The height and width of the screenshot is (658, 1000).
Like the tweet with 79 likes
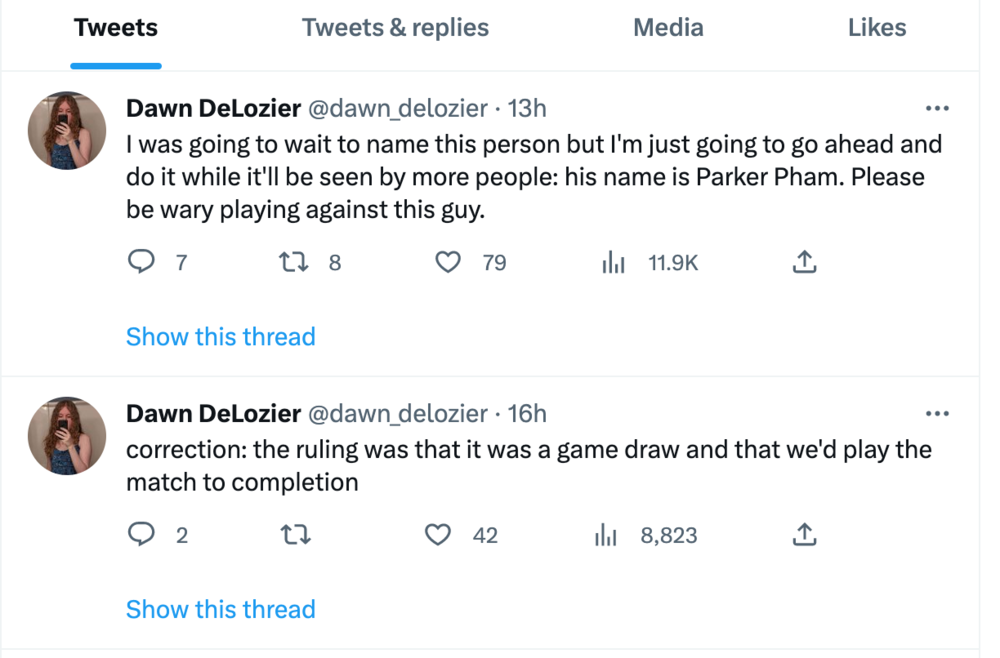coord(449,262)
